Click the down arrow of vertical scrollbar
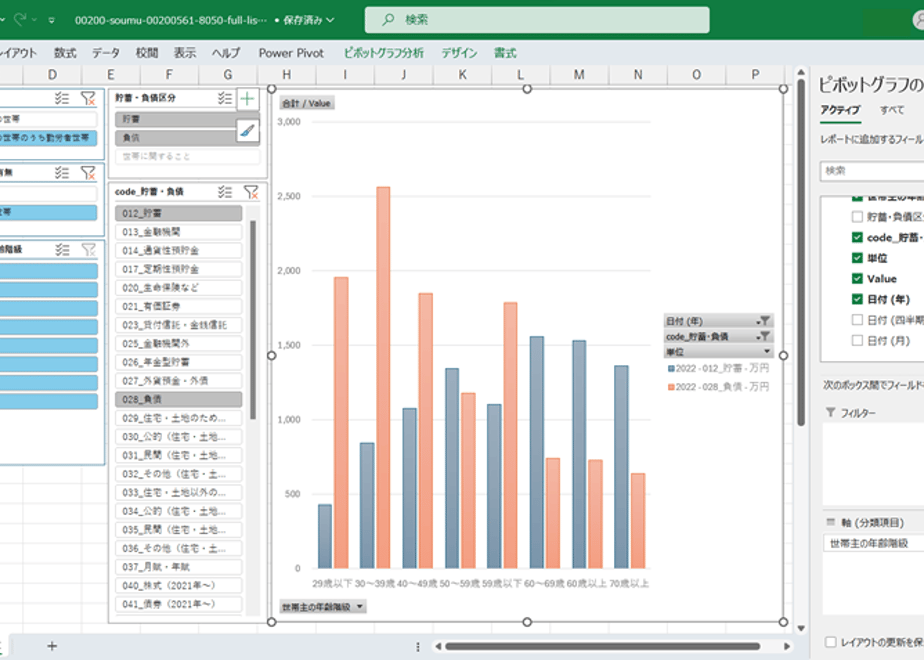The width and height of the screenshot is (924, 660). (801, 628)
